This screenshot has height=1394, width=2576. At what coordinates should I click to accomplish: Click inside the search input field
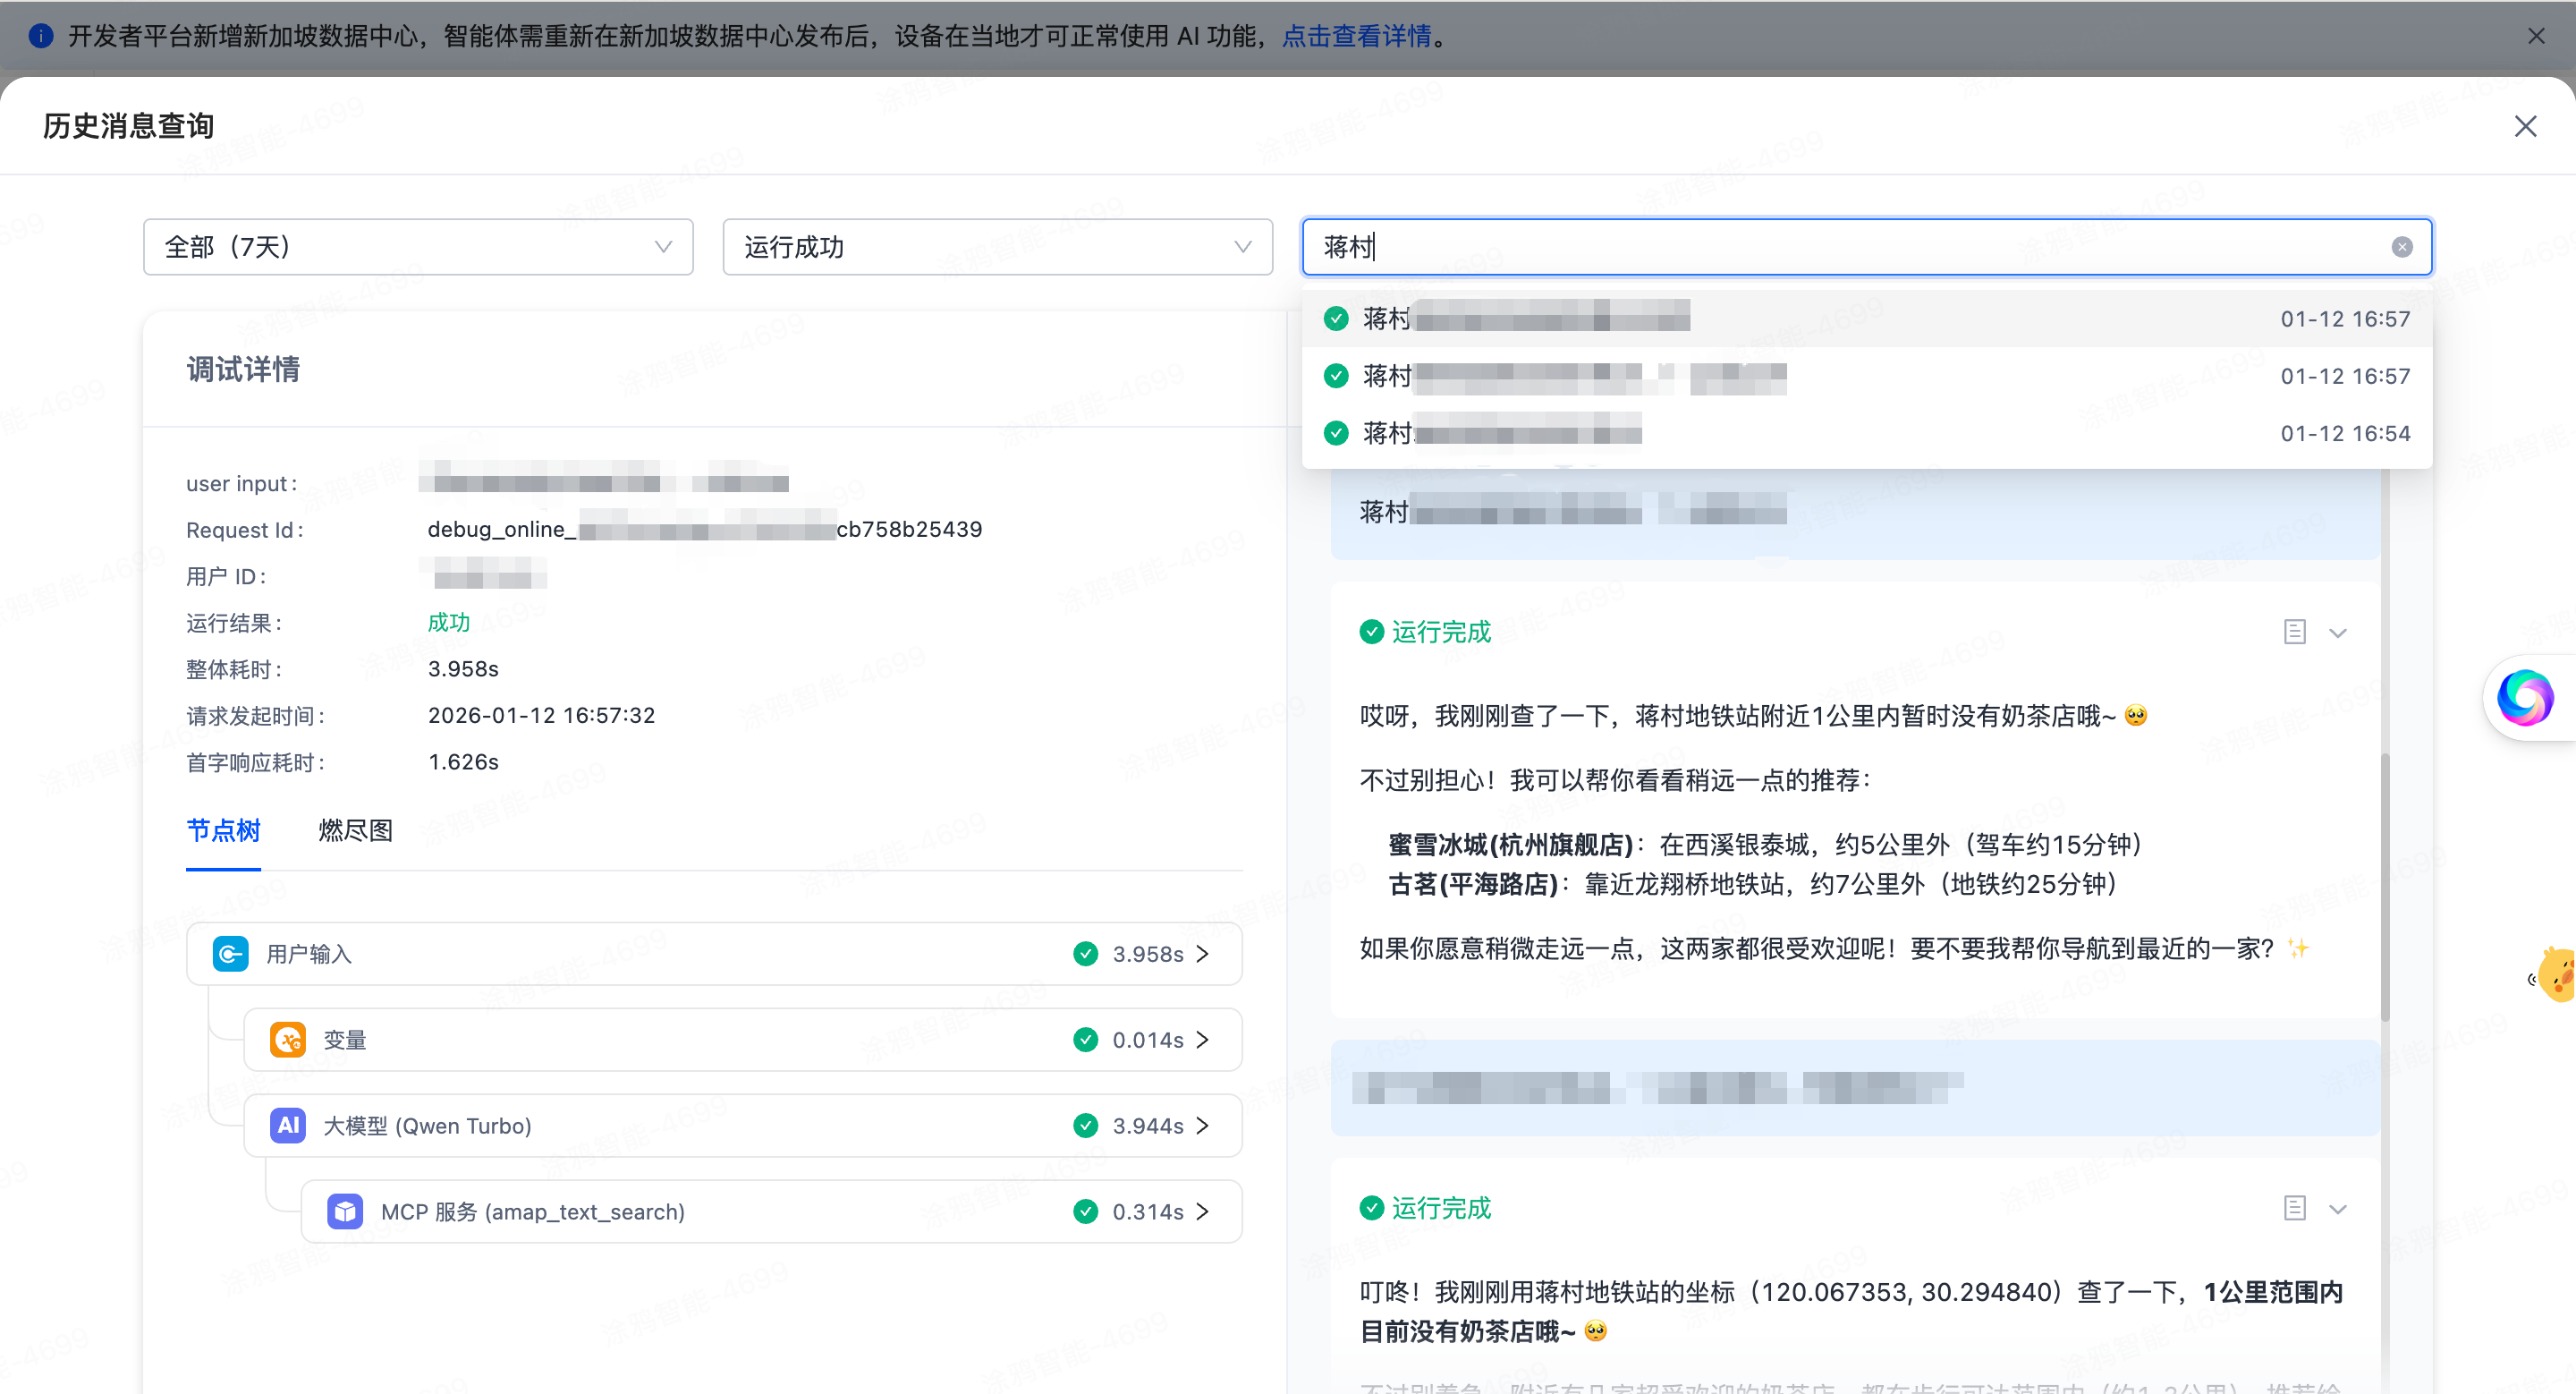(1800, 247)
